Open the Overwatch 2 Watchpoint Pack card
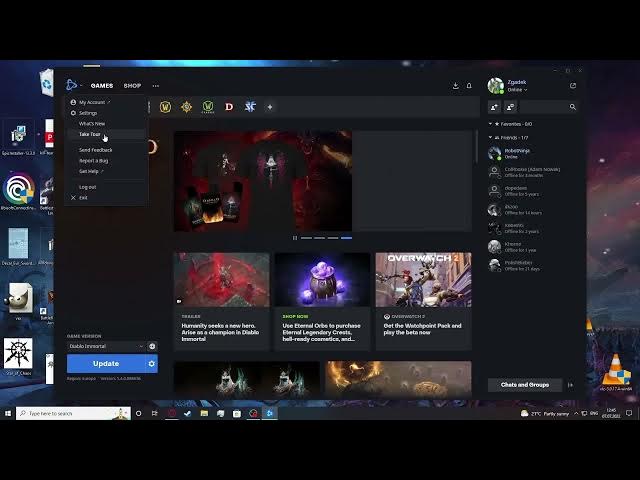 coord(424,301)
